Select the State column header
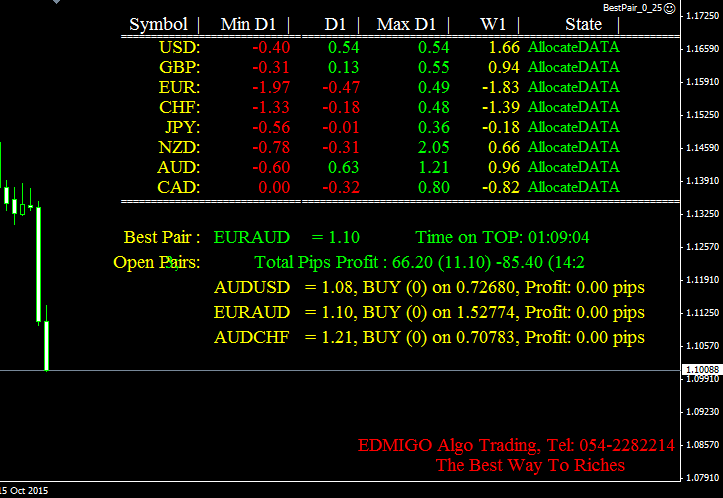Image resolution: width=723 pixels, height=498 pixels. coord(584,24)
